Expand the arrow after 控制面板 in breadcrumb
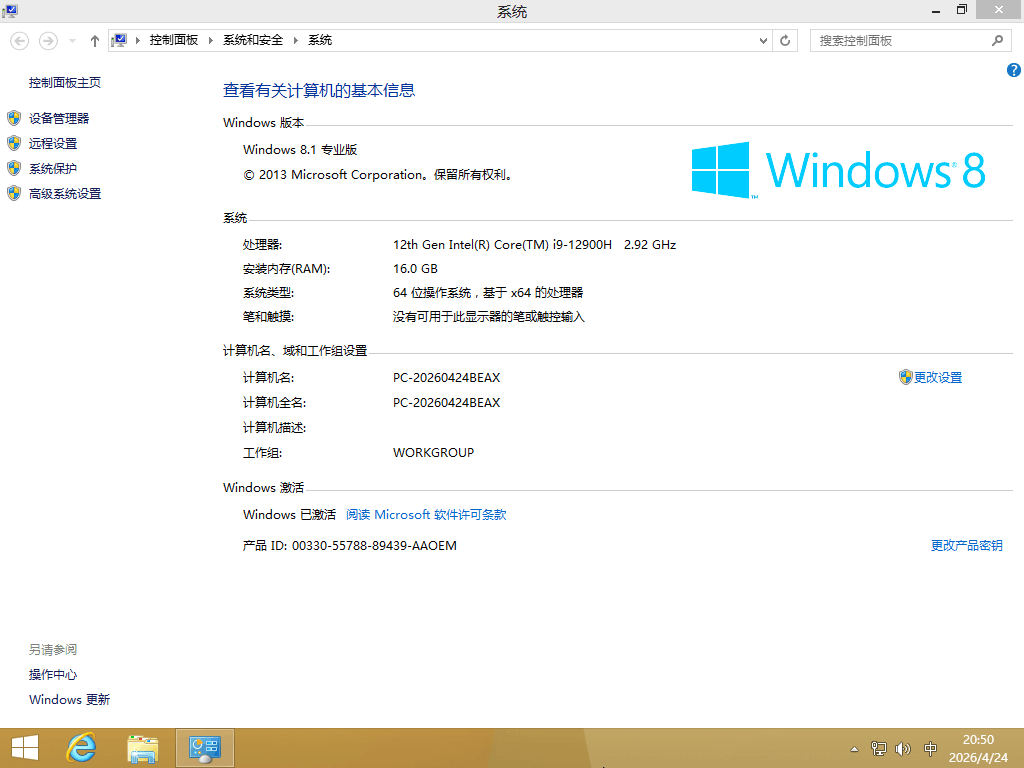Image resolution: width=1024 pixels, height=768 pixels. [210, 41]
